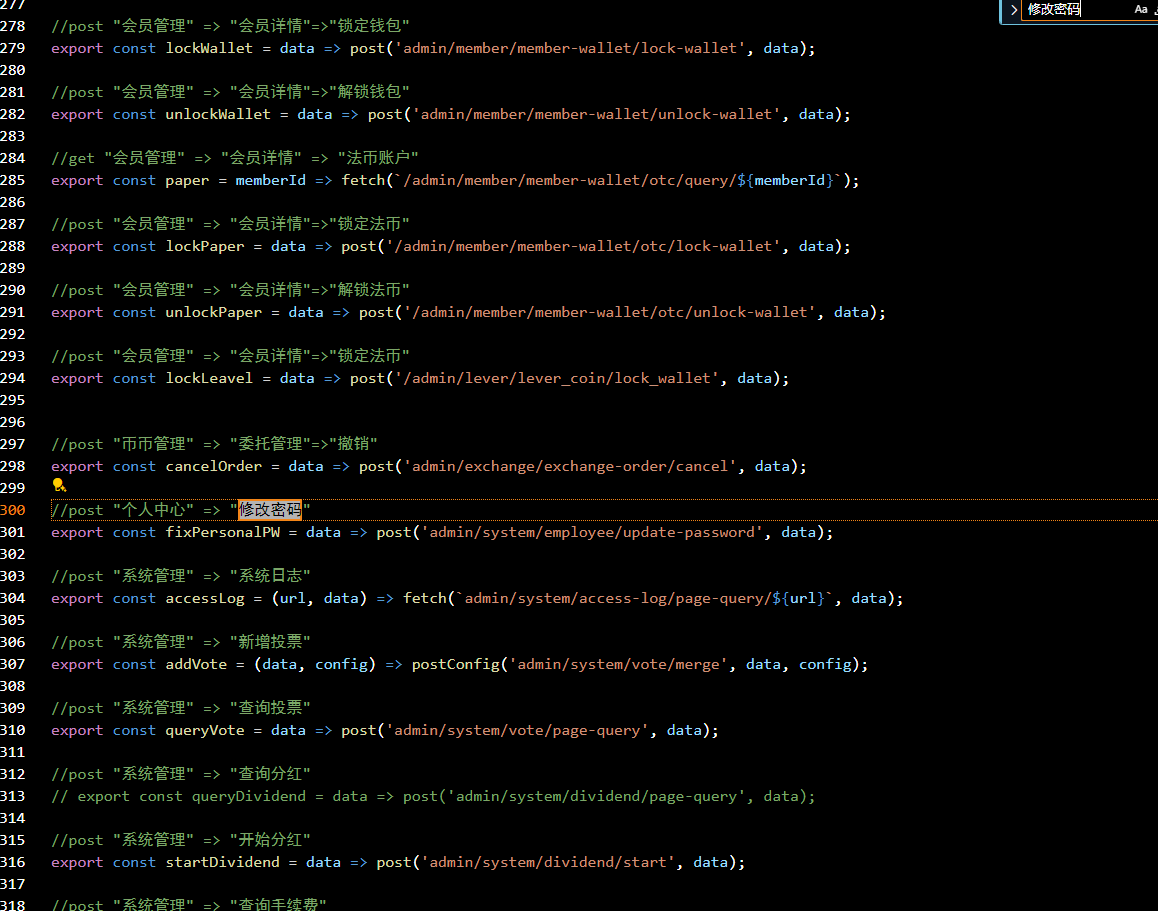Expand the replace row in find widget

coord(1013,10)
